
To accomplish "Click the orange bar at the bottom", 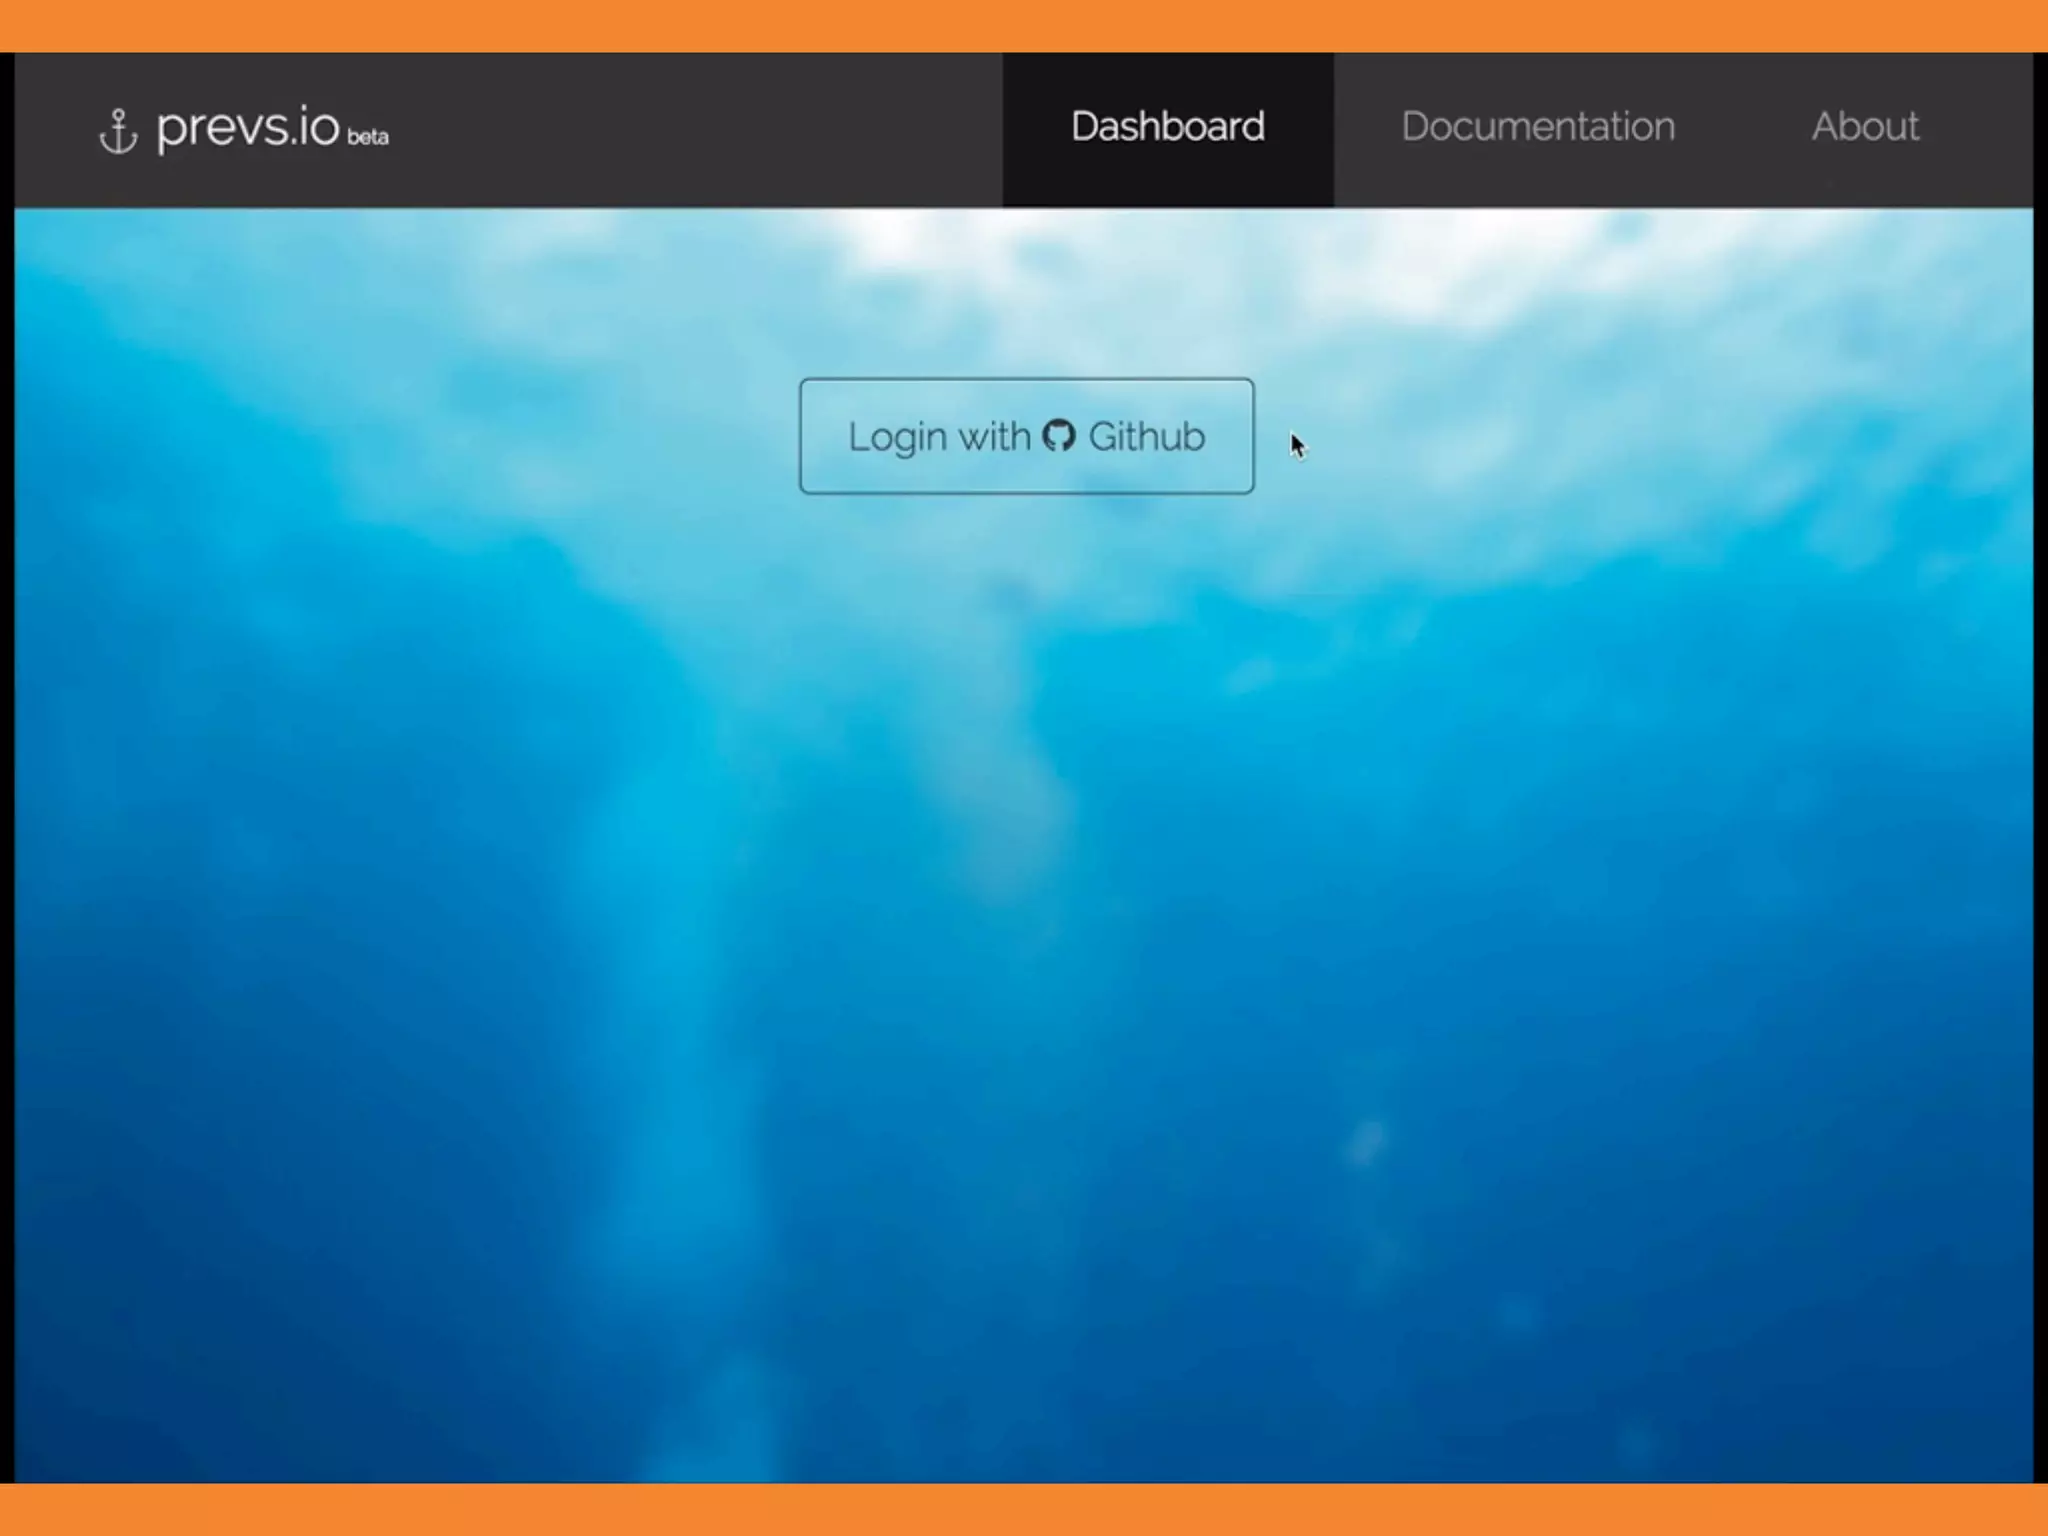I will (1024, 1510).
